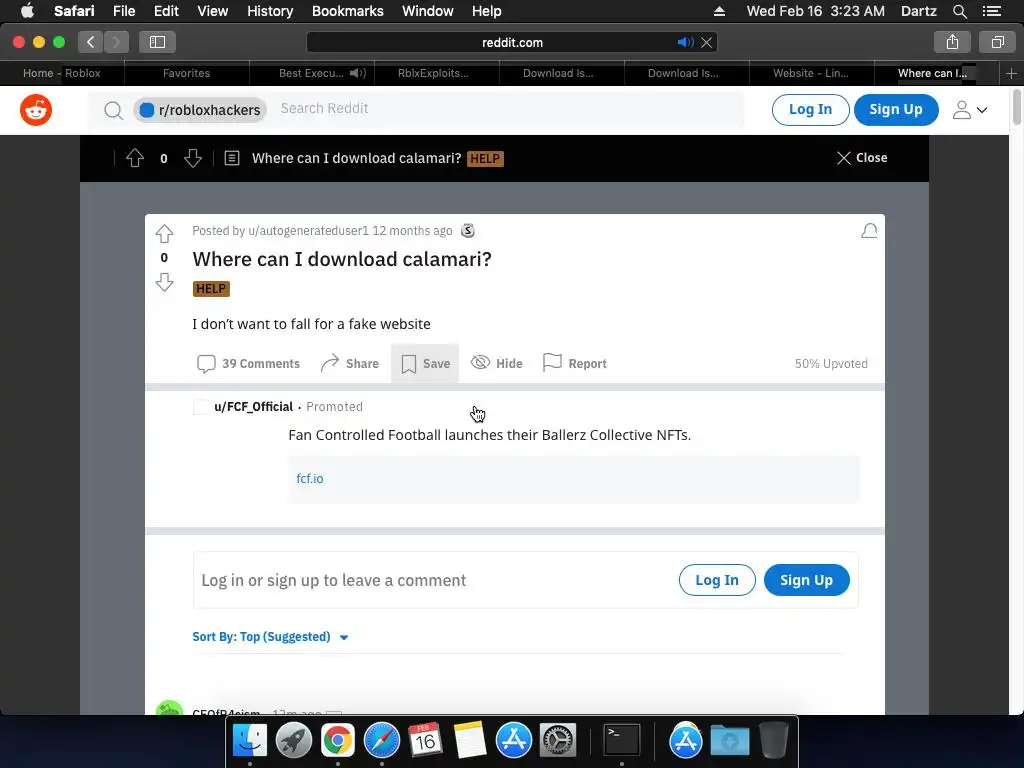
Task: Click the top Sign Up button
Action: tap(896, 110)
